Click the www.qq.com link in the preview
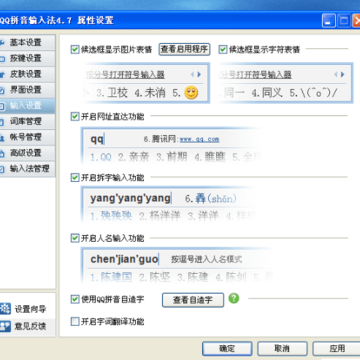This screenshot has width=360, height=360. [199, 139]
